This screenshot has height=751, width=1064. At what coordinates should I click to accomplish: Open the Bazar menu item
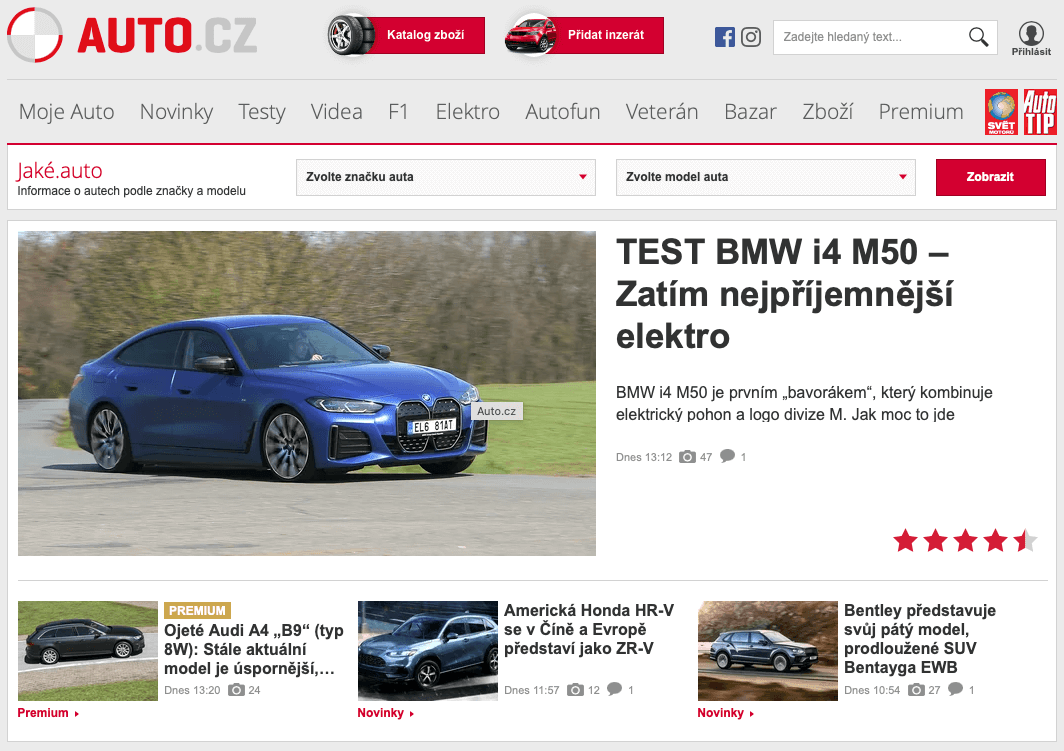750,112
